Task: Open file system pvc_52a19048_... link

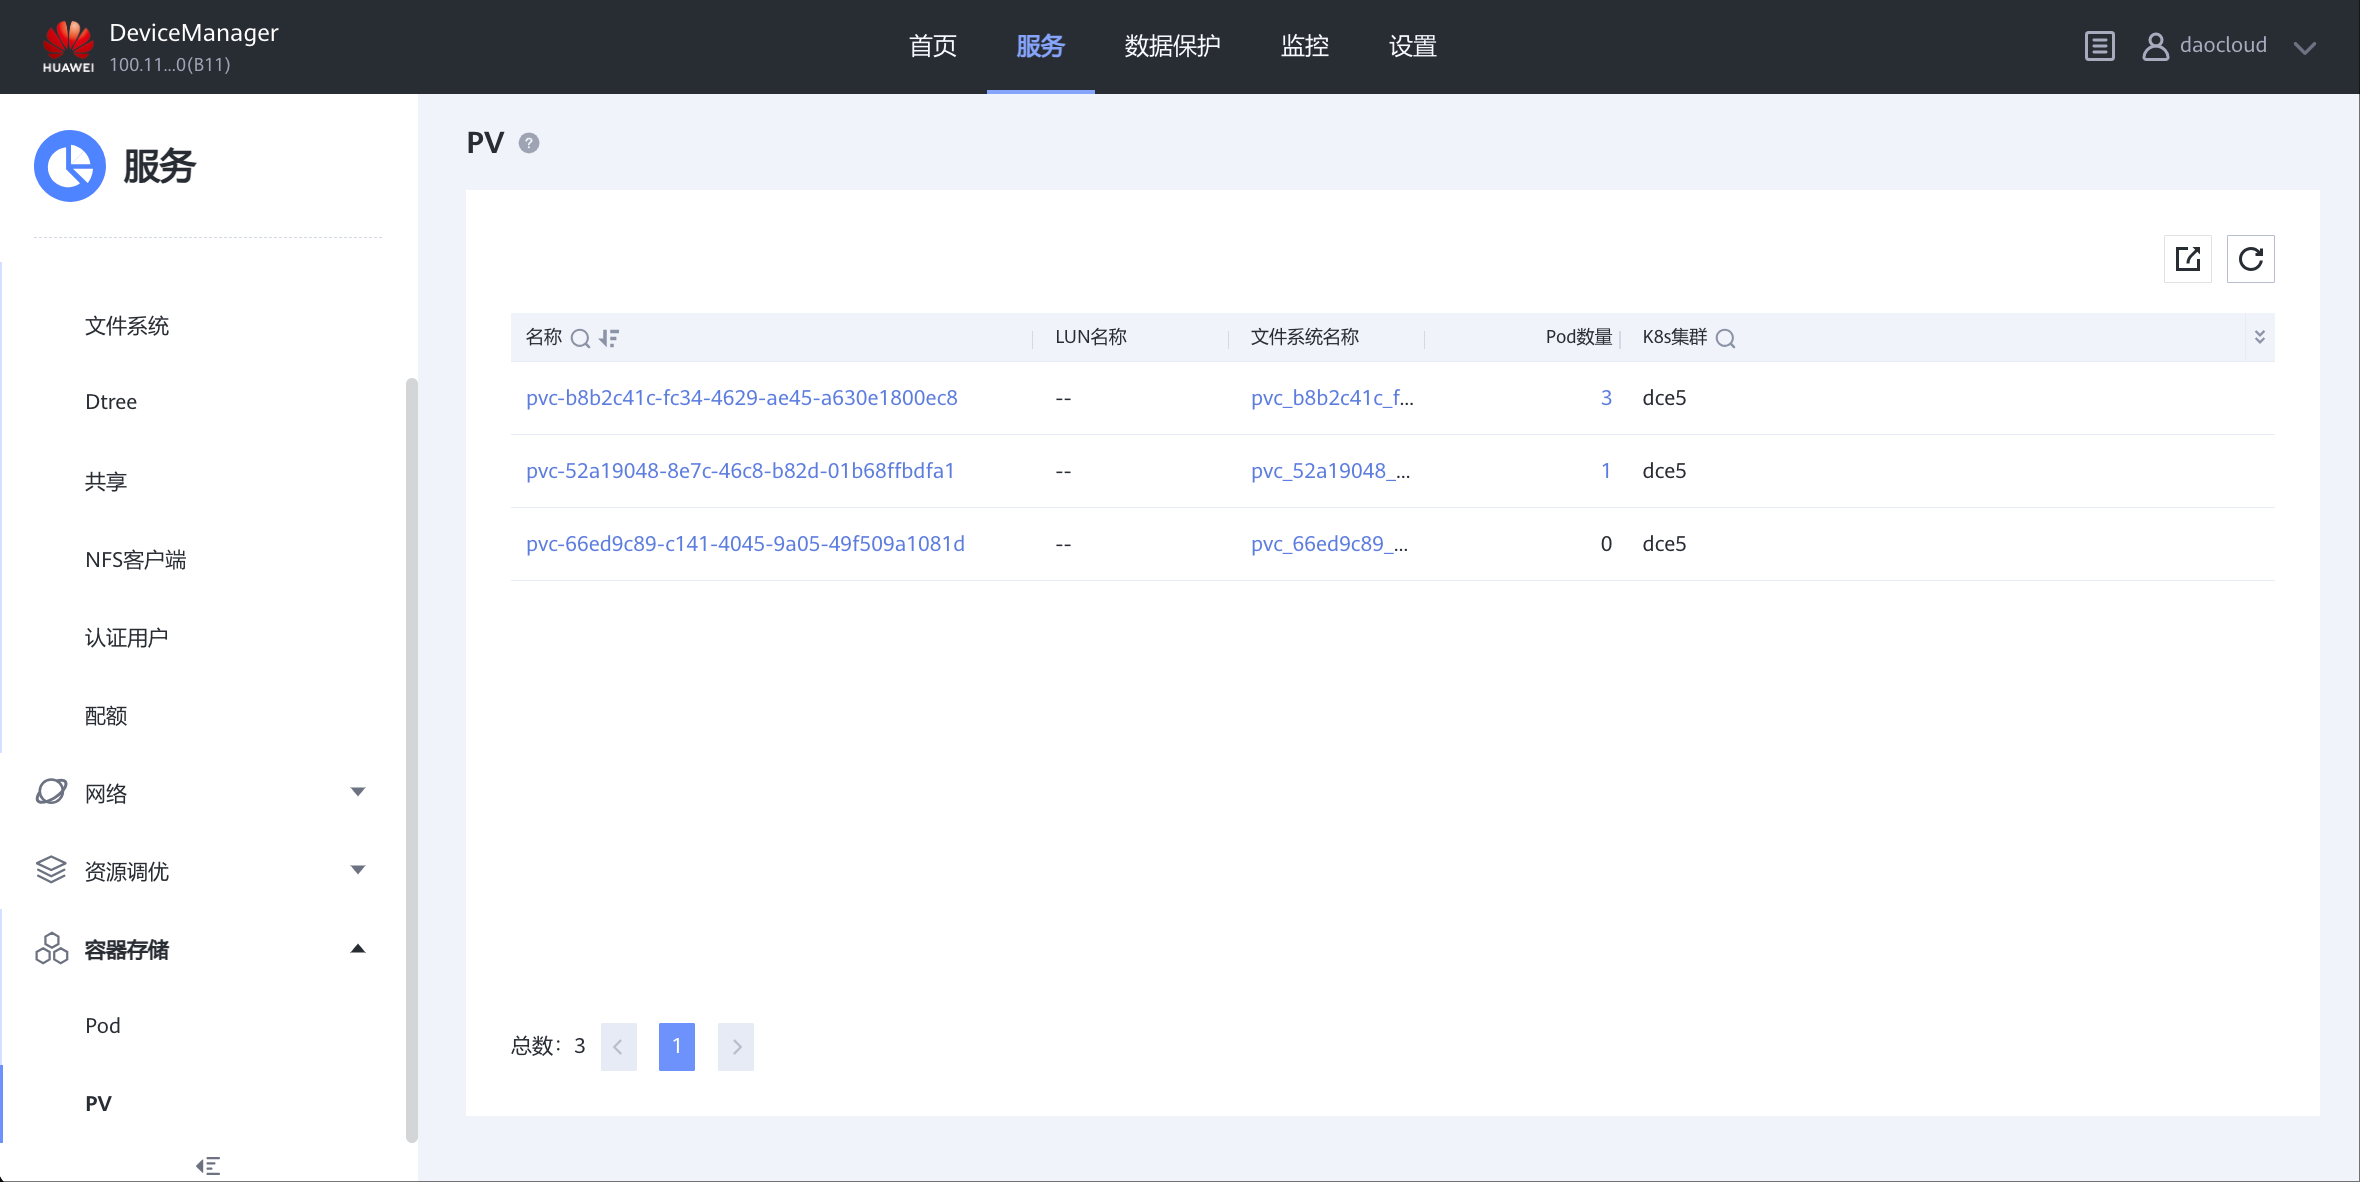Action: tap(1330, 471)
